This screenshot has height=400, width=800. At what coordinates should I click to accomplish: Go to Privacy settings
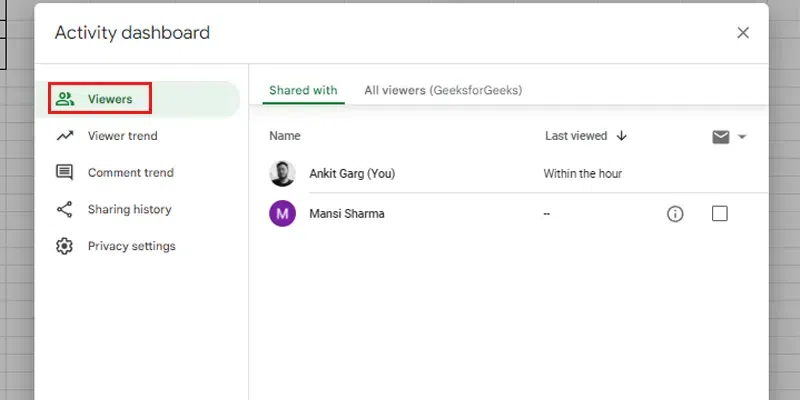pos(131,246)
